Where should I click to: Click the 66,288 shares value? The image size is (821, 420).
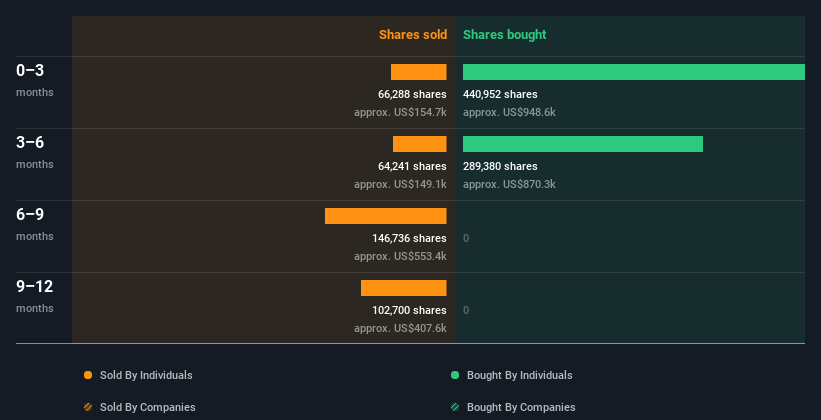413,95
